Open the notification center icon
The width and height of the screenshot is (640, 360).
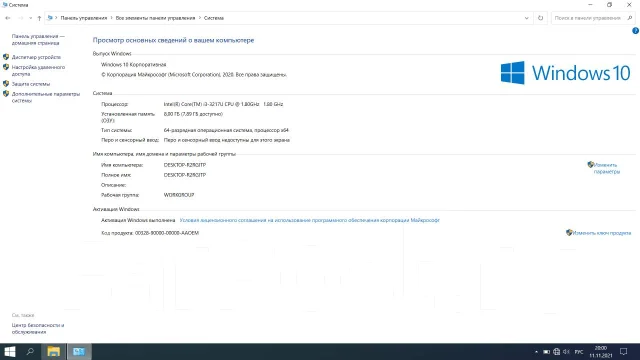coord(623,352)
